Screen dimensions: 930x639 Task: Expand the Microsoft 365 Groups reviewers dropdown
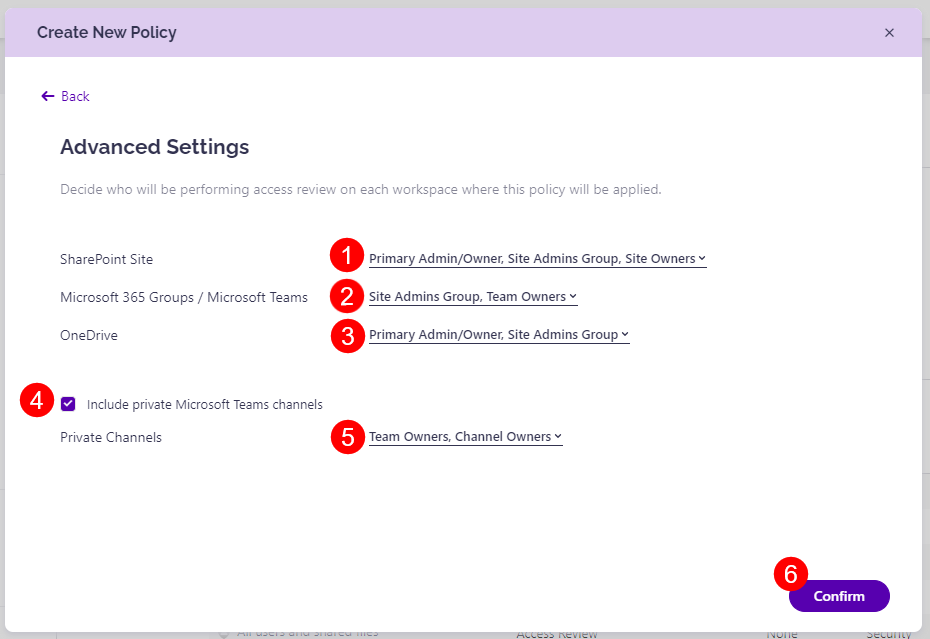pos(472,296)
